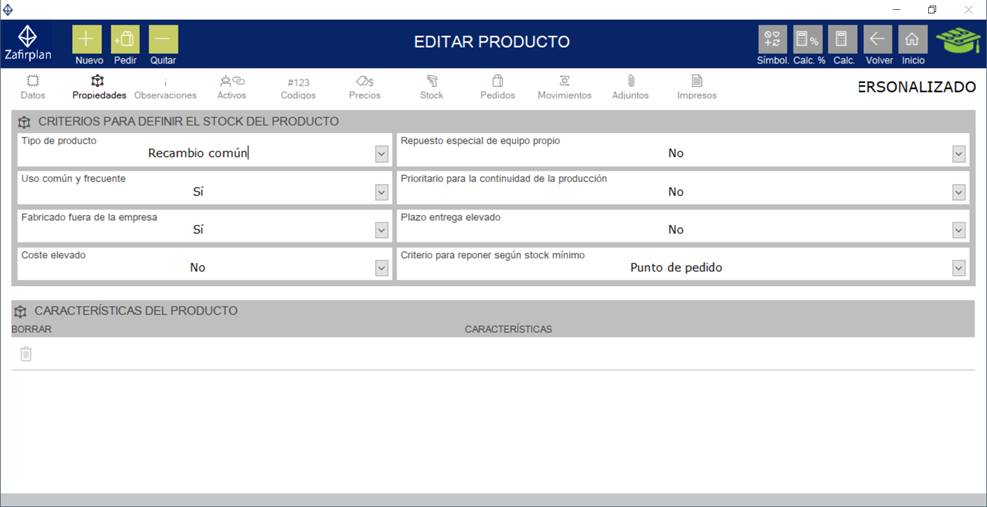The width and height of the screenshot is (987, 507).
Task: Open the Stock tab
Action: pos(432,87)
